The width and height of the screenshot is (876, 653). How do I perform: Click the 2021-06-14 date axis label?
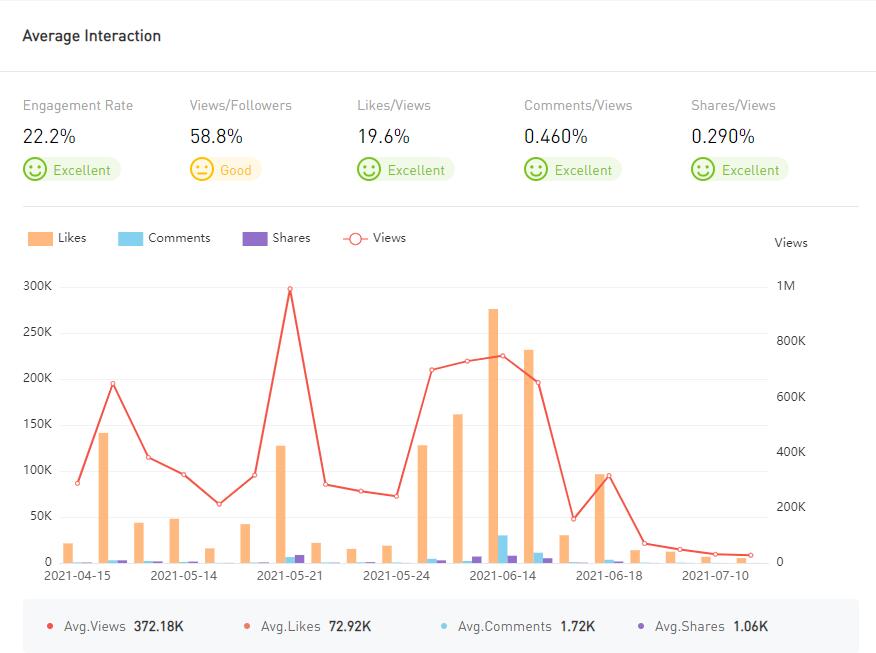click(x=502, y=576)
